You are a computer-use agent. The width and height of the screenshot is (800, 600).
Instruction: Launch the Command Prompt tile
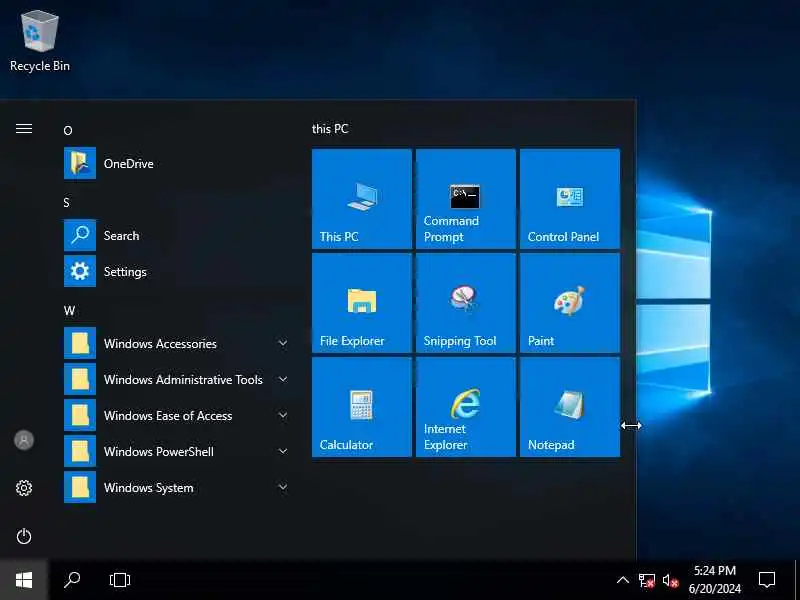coord(466,199)
